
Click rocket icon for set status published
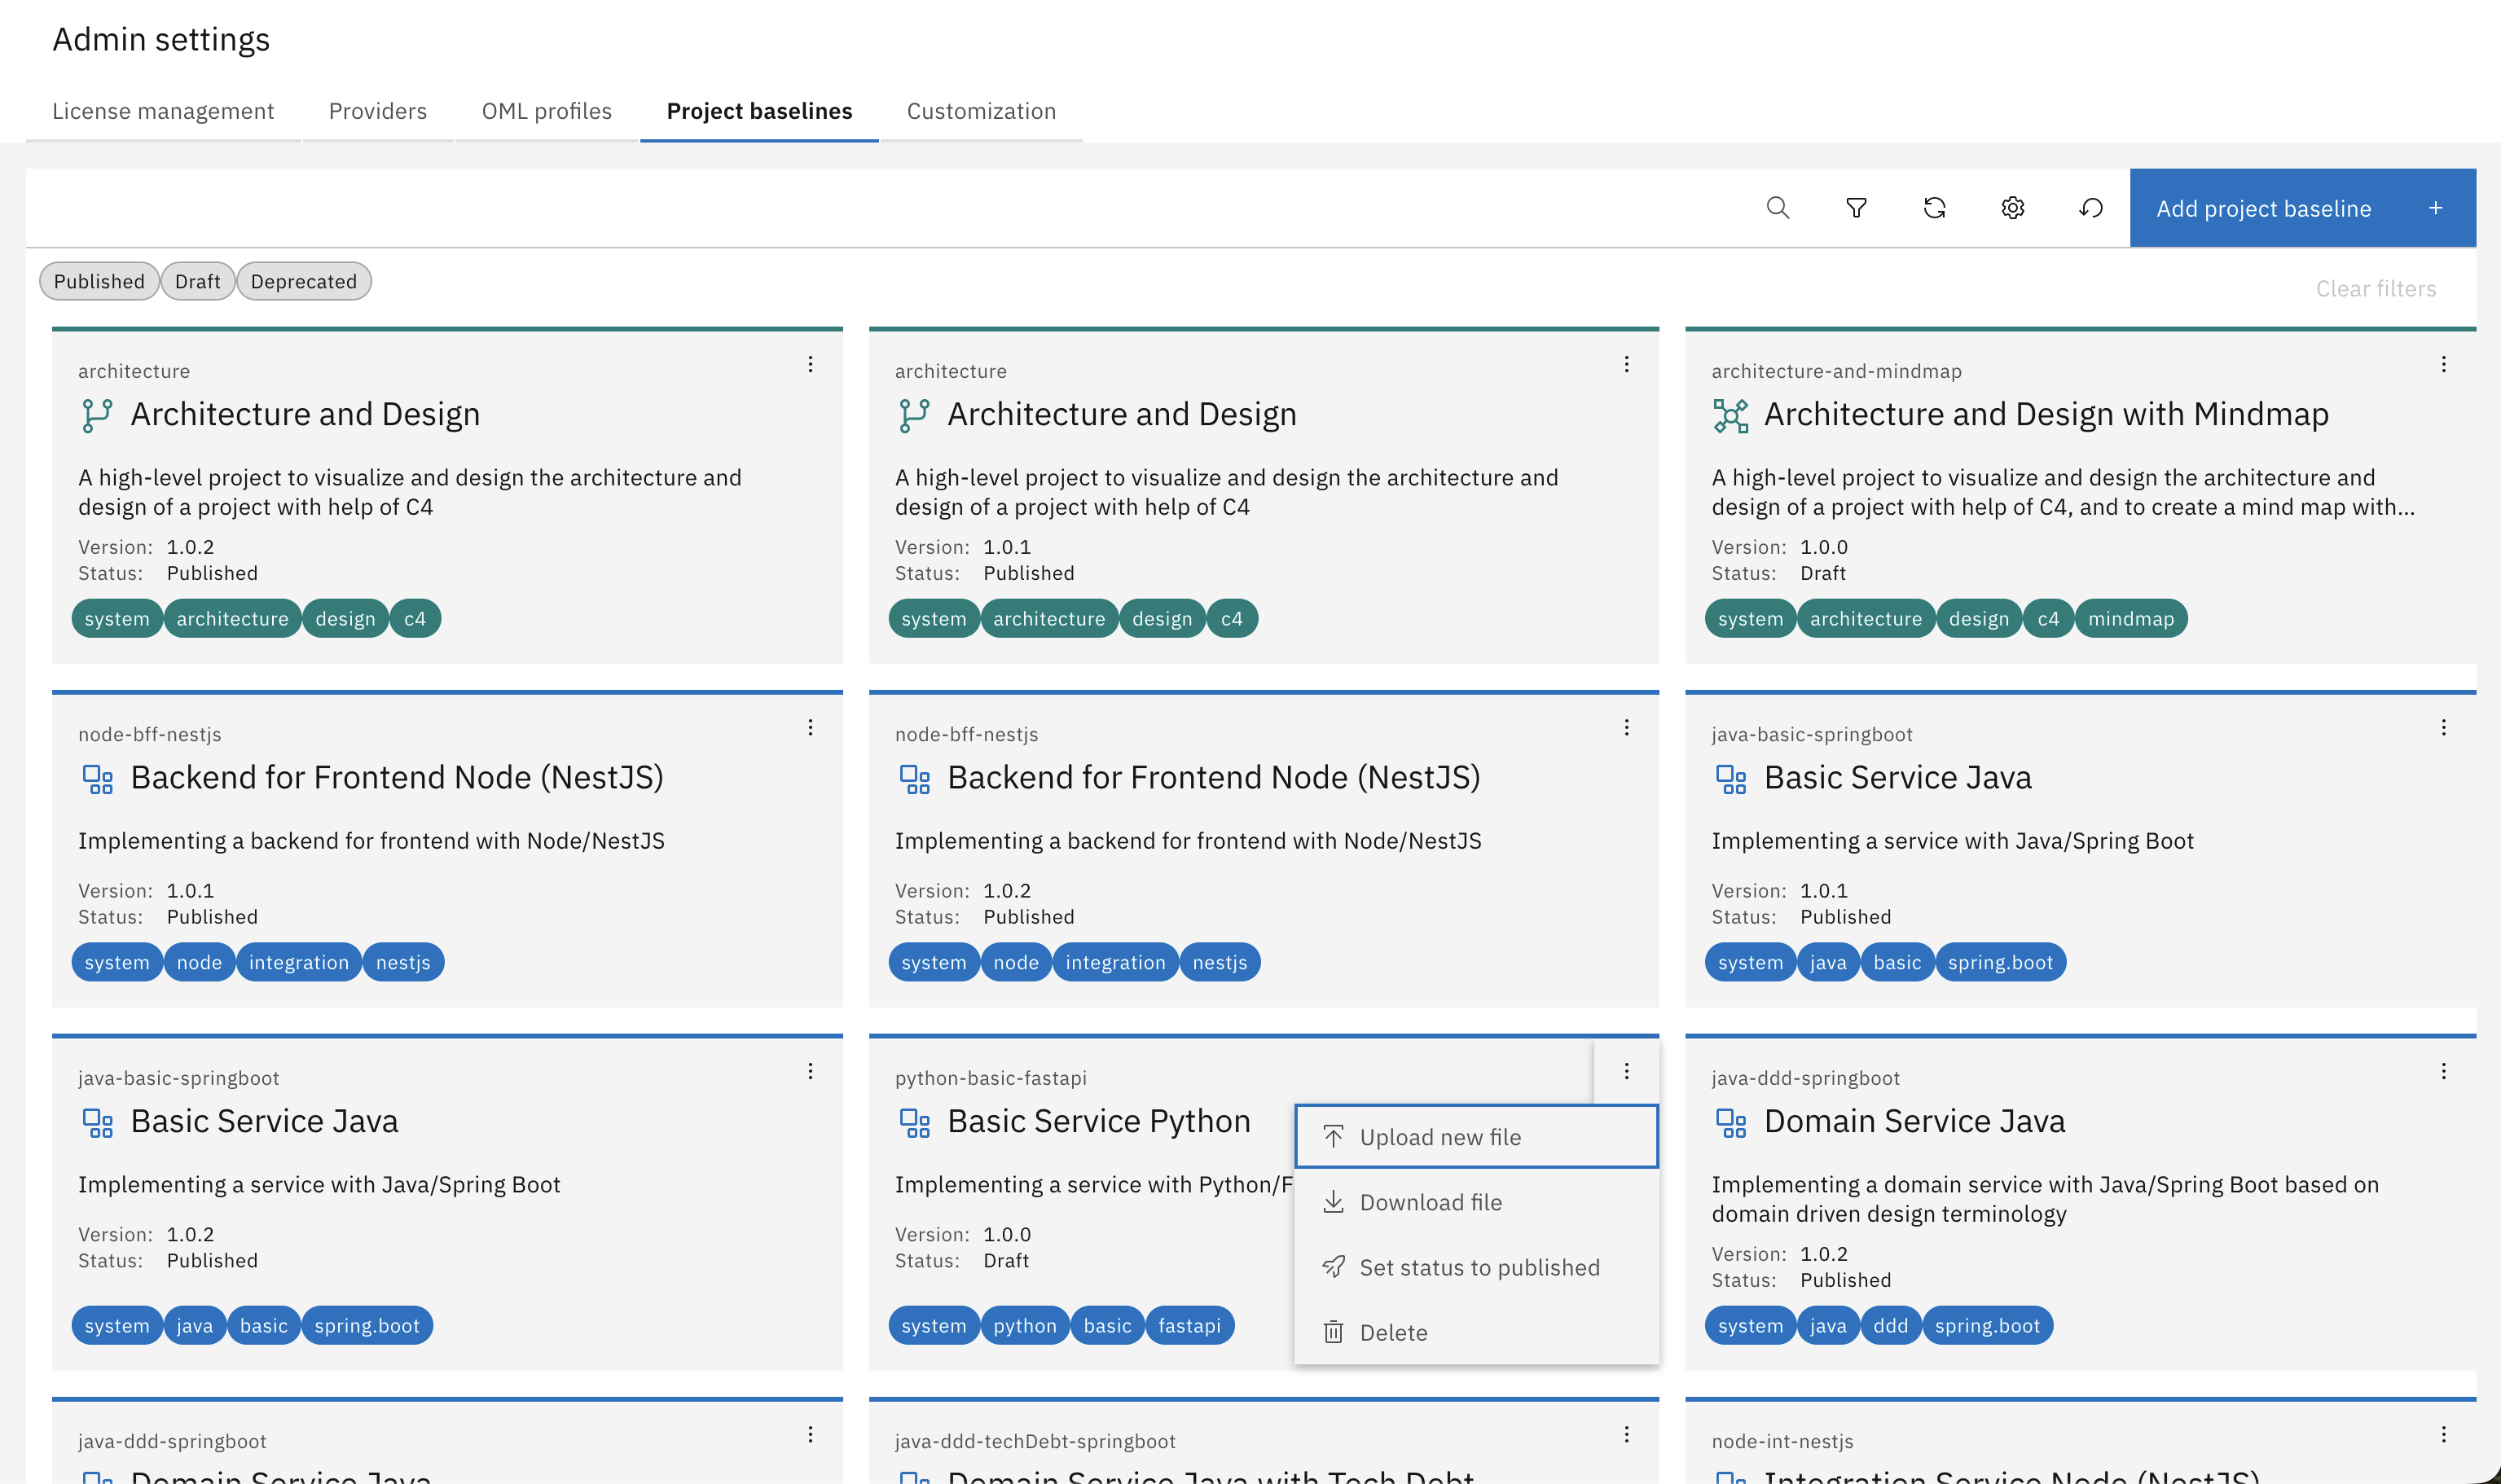pyautogui.click(x=1333, y=1267)
